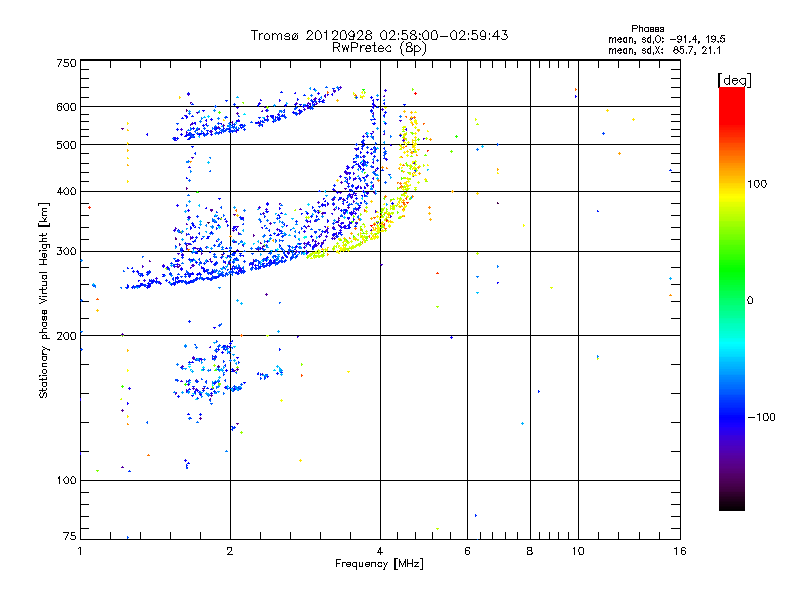Click the plot title "Tromsø 20120928 02:58:00-02:59:43"
The image size is (800, 600).
click(379, 35)
